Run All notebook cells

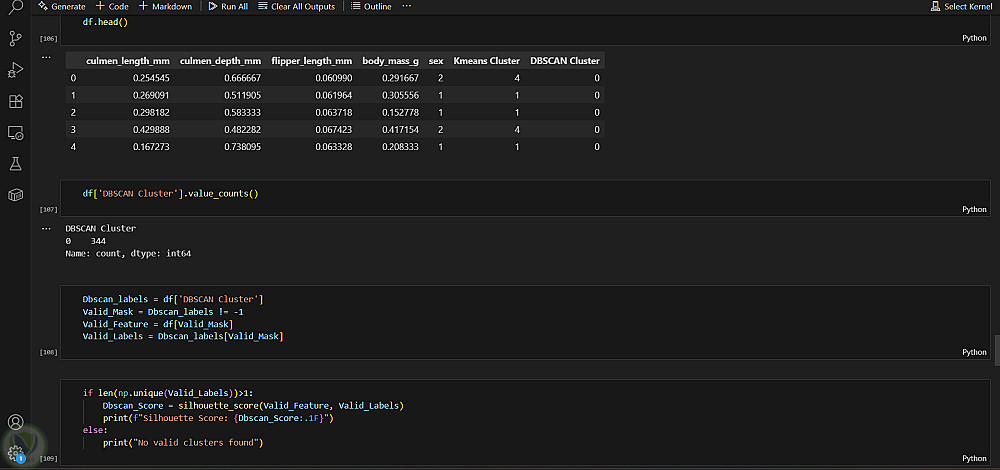click(x=228, y=6)
